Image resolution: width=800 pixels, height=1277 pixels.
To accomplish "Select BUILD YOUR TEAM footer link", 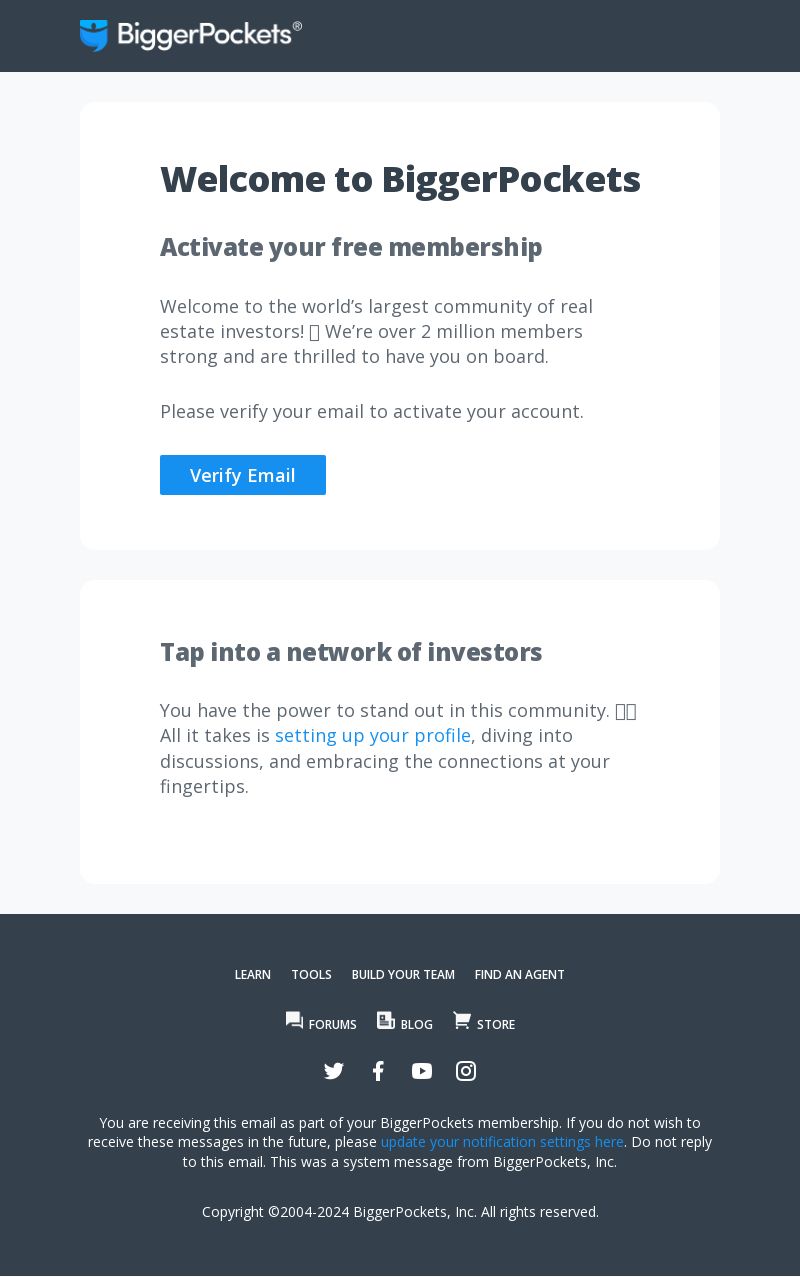I will point(403,975).
